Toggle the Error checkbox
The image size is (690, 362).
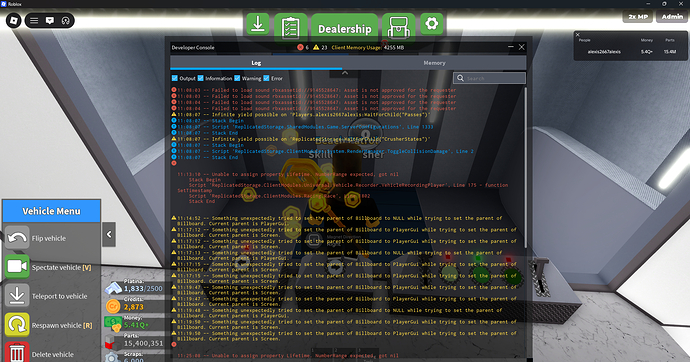click(266, 78)
